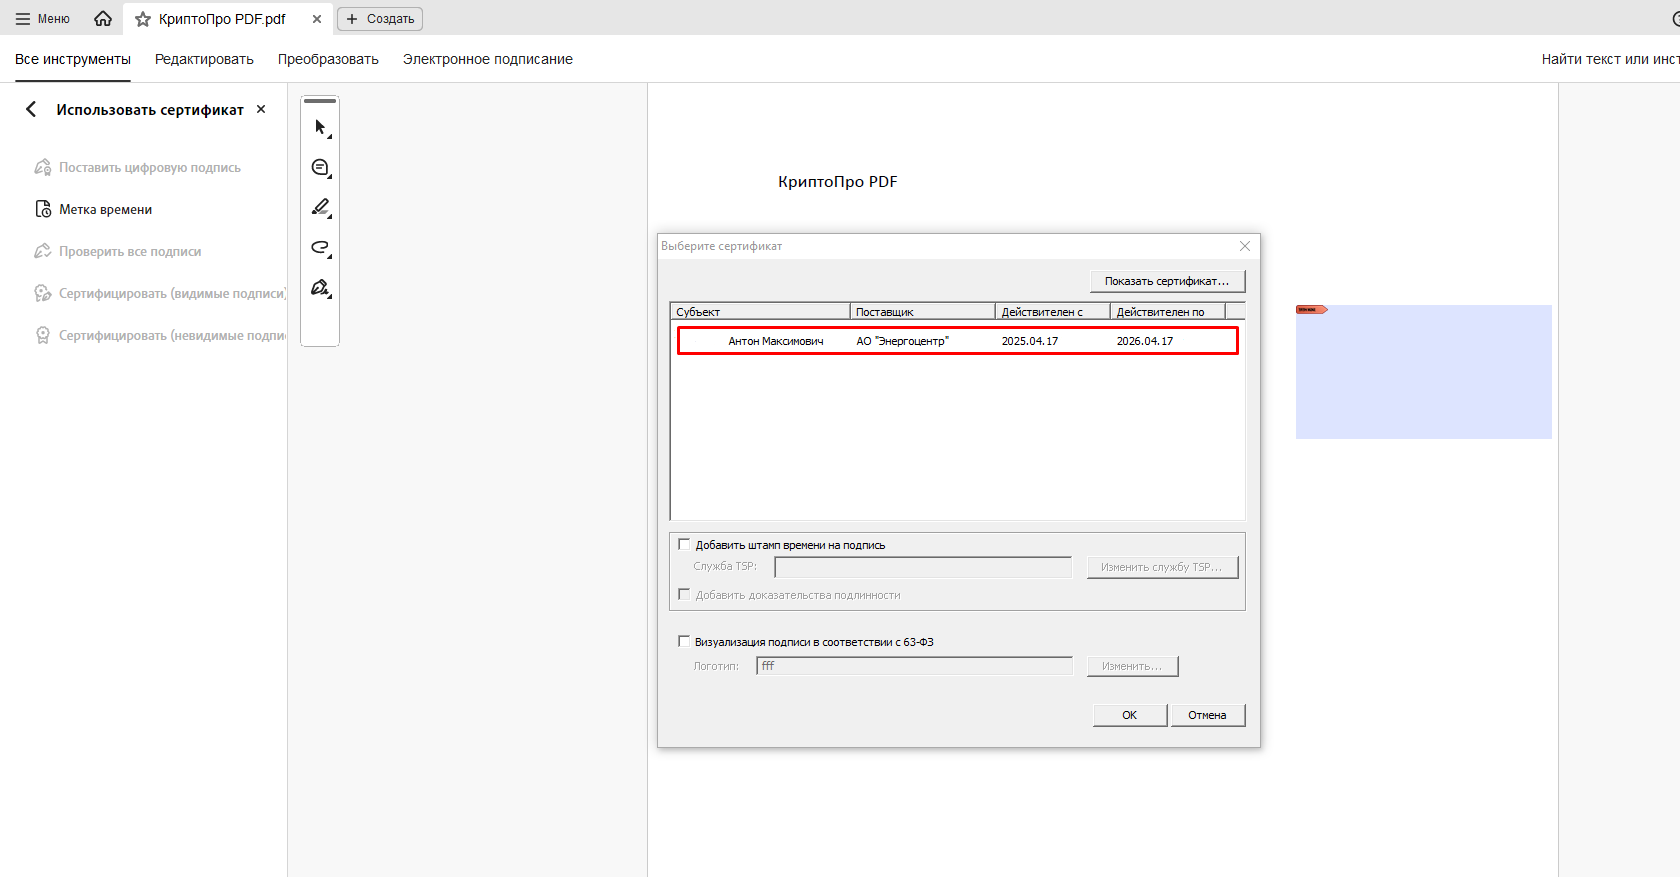Select the highlighter pen tool

pyautogui.click(x=320, y=208)
